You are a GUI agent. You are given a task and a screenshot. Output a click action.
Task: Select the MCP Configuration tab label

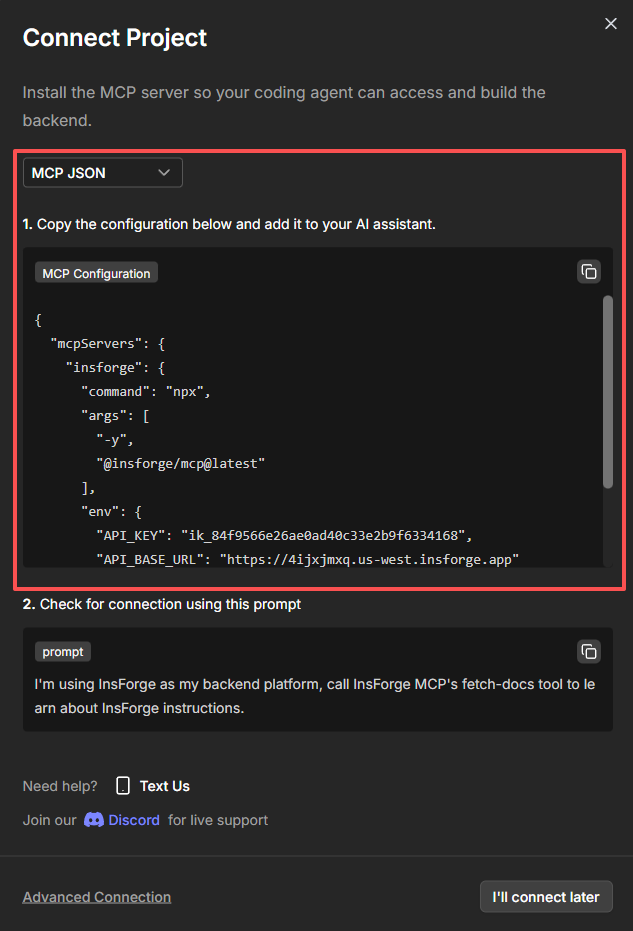[x=95, y=272]
